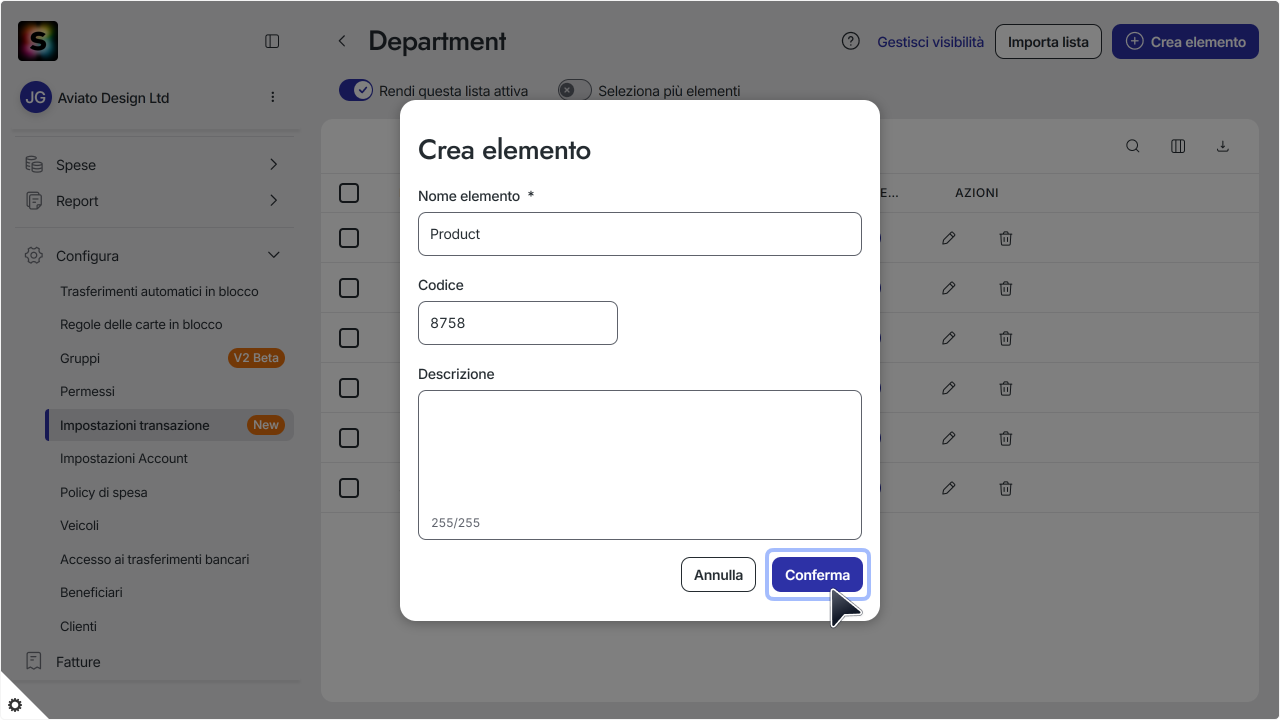Click the Aviato Design Ltd account name
1280x720 pixels.
[x=114, y=98]
